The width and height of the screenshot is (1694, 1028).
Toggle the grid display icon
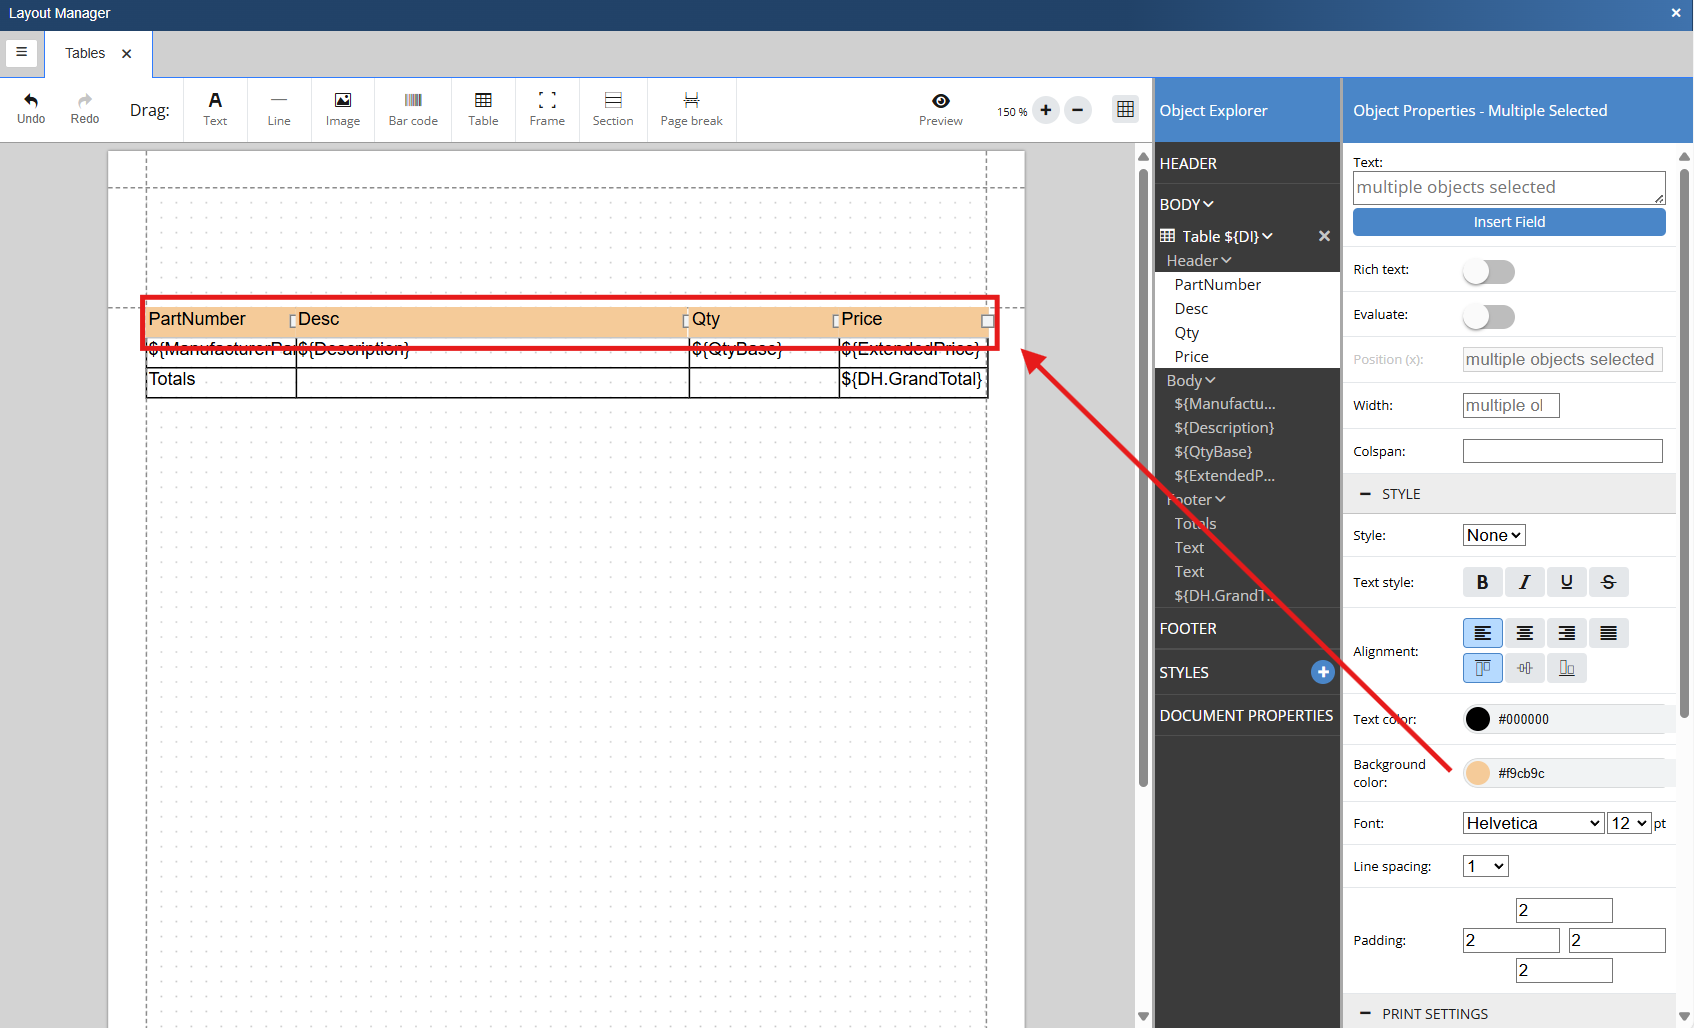1125,110
